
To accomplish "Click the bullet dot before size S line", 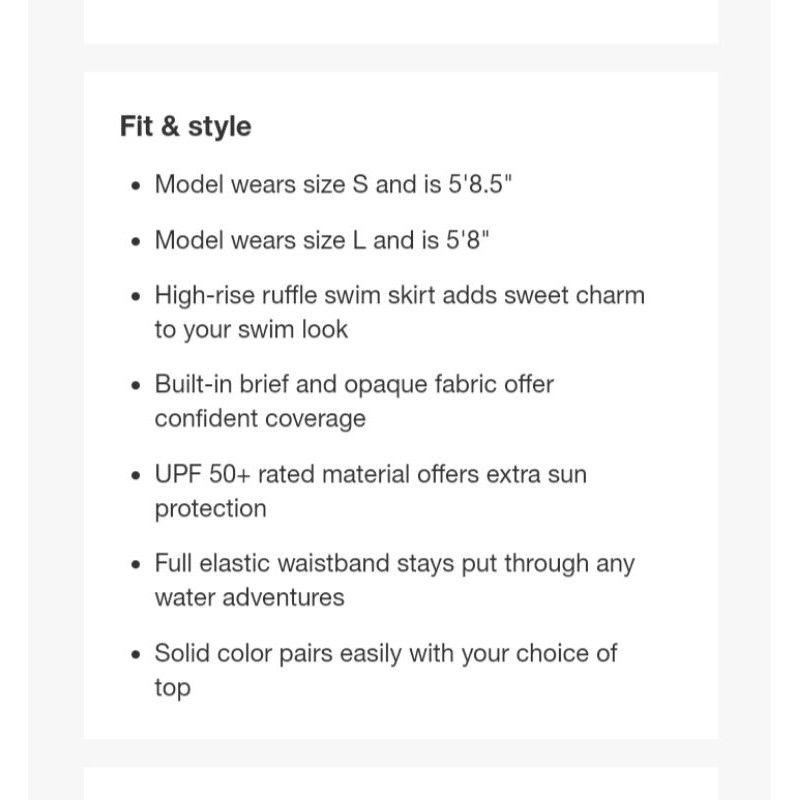I will pyautogui.click(x=136, y=186).
